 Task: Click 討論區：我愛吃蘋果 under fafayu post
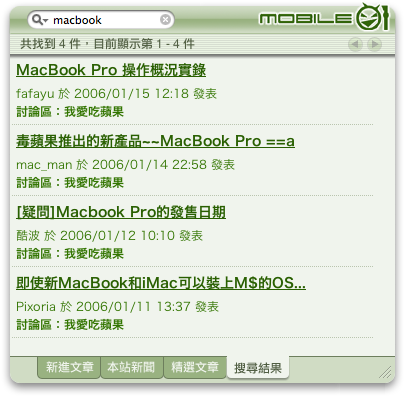pos(70,111)
